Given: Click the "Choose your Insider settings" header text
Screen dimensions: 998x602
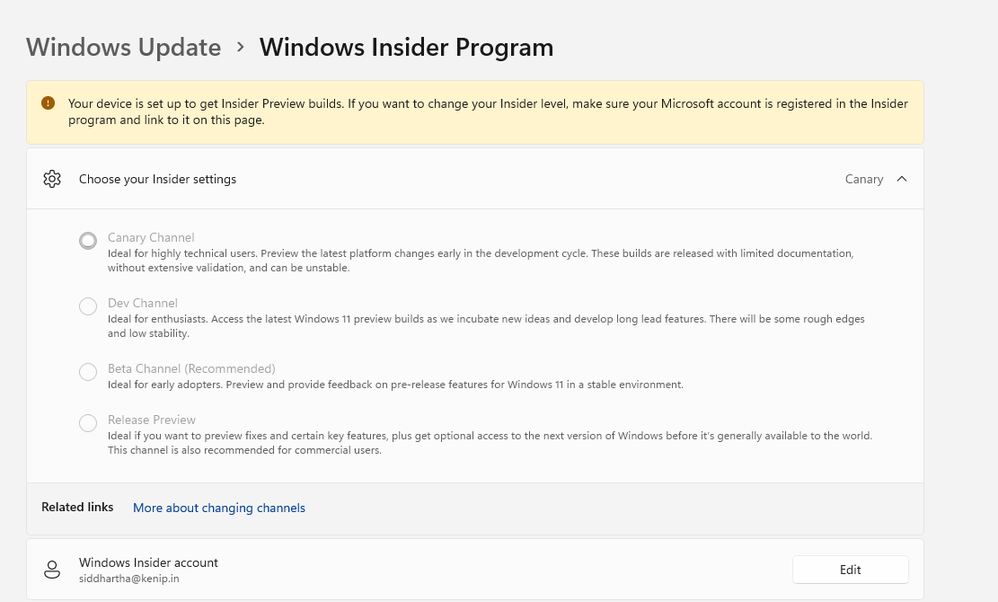Looking at the screenshot, I should tap(158, 179).
